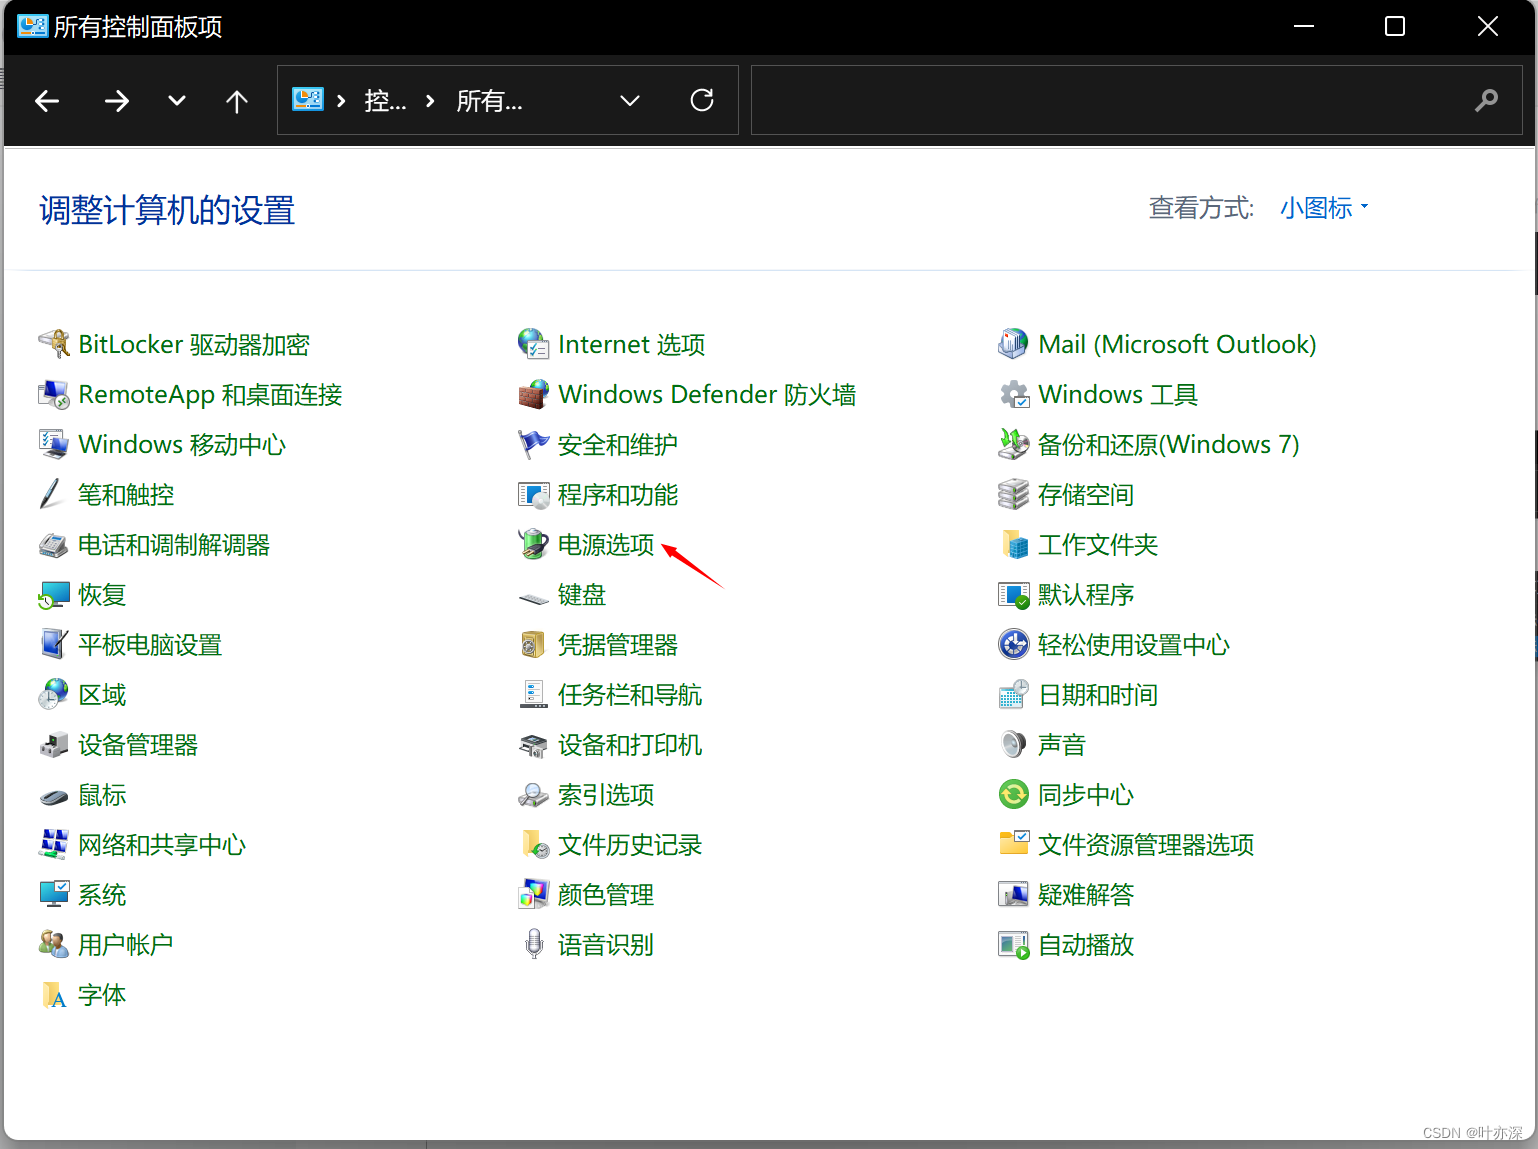Click the 工作文件夹 icon

1013,544
